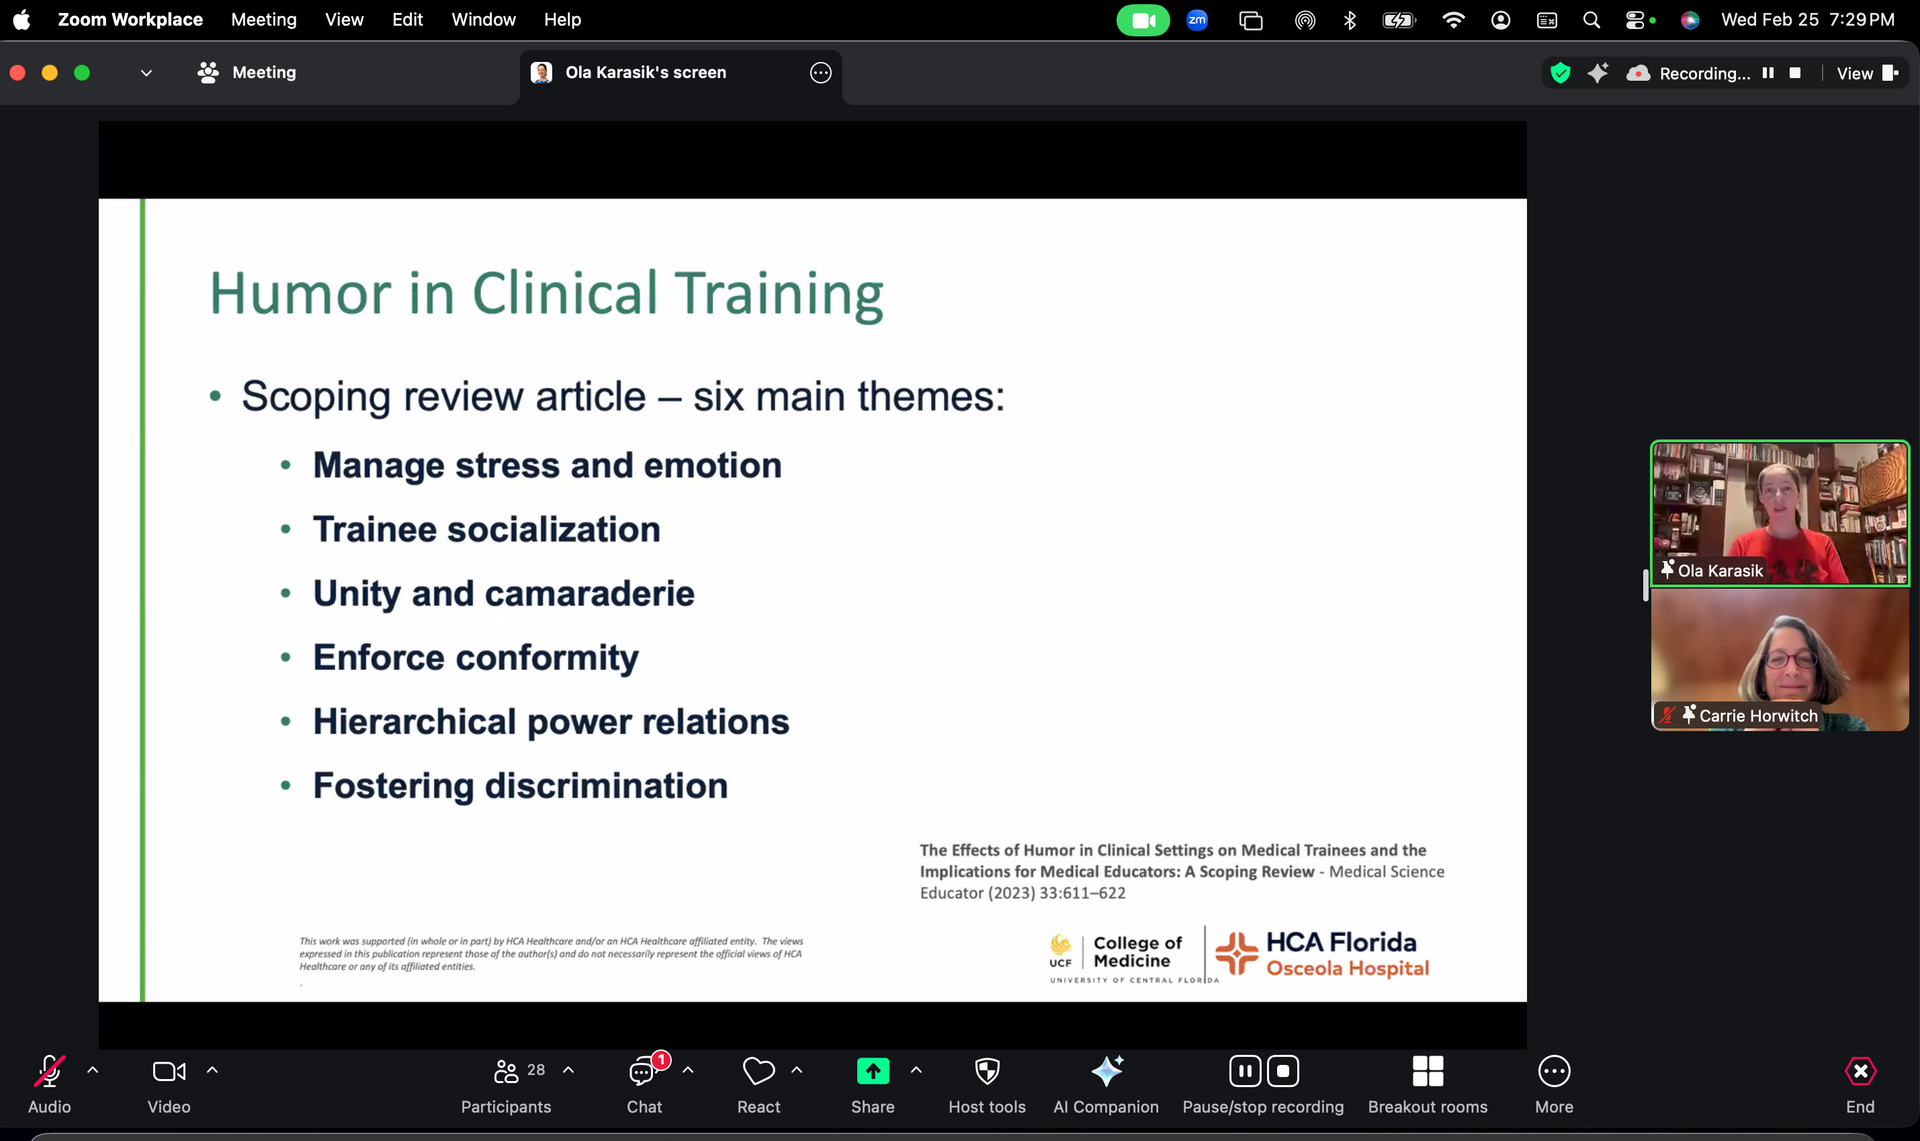Open the View layout button
Viewport: 1920px width, 1141px height.
(x=1866, y=73)
